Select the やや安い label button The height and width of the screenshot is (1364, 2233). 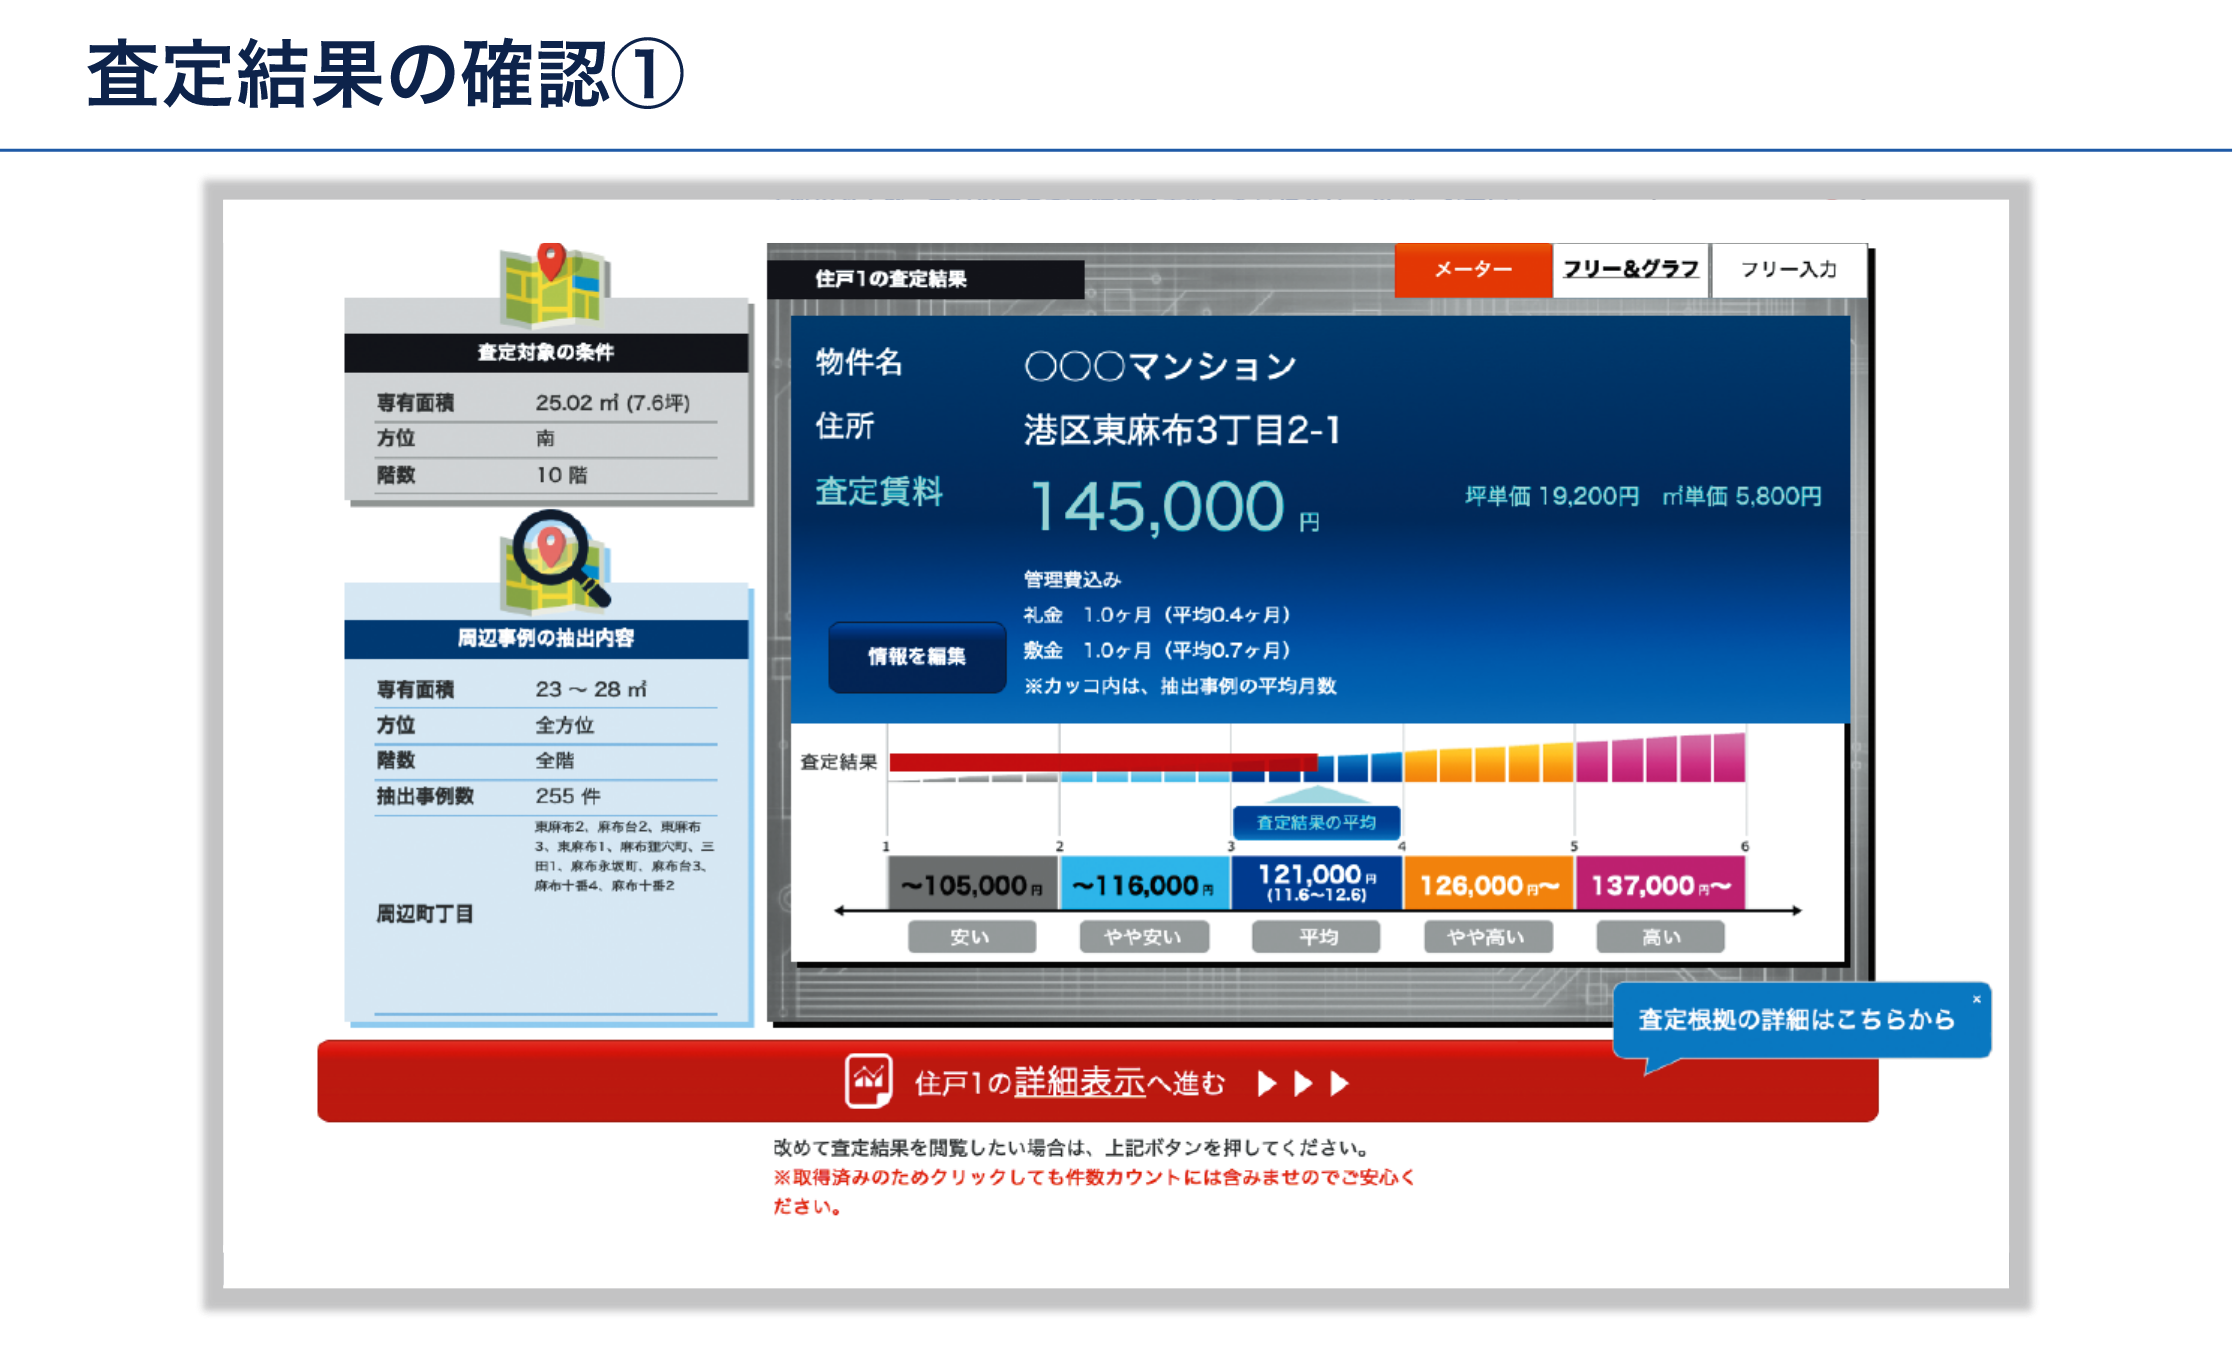point(1143,937)
